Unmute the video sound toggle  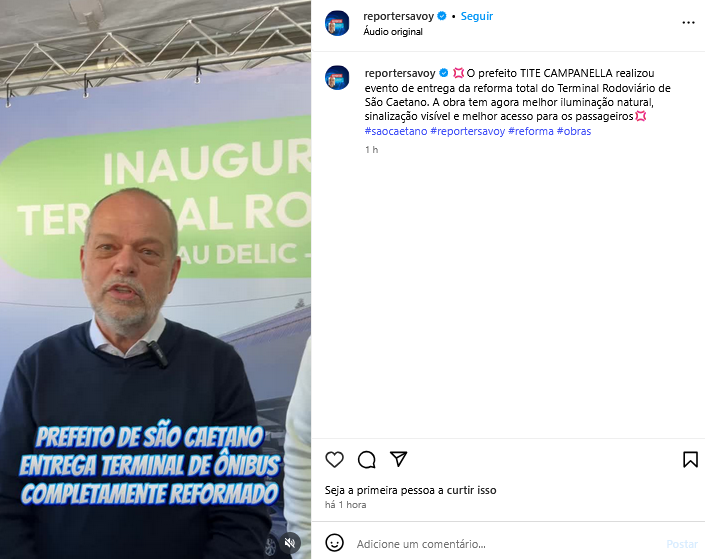point(290,543)
